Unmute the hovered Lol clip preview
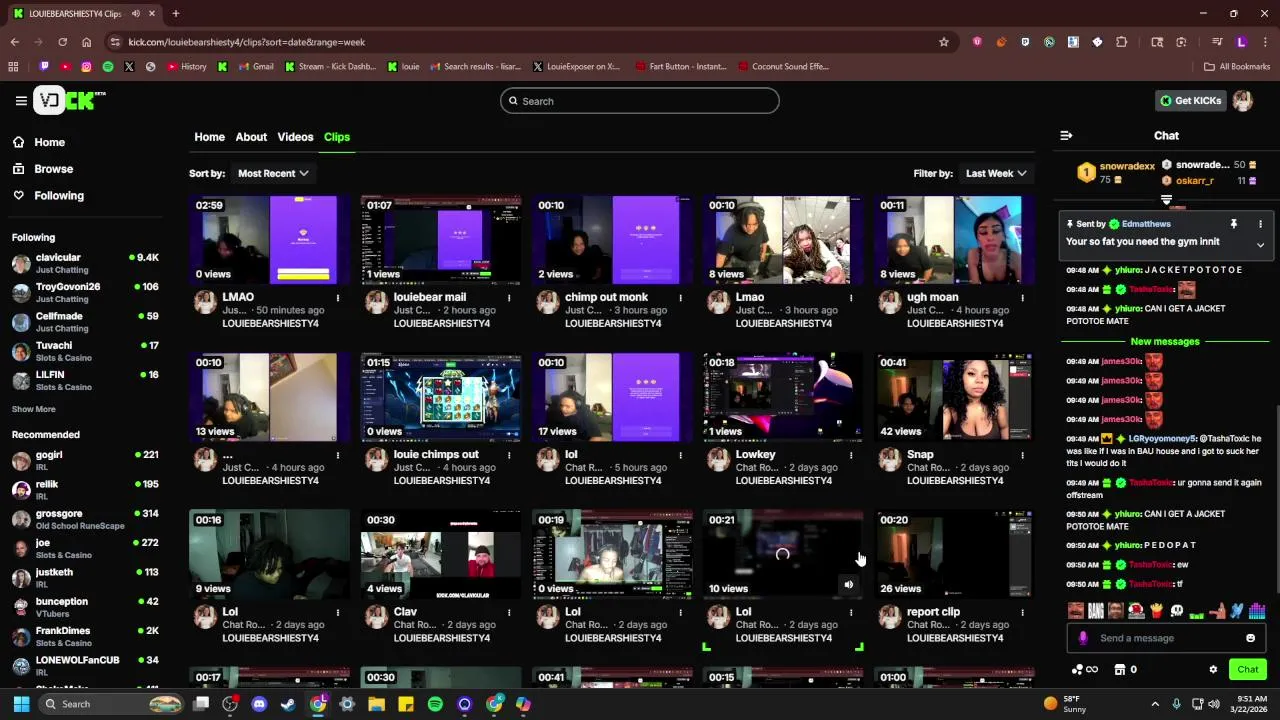The height and width of the screenshot is (720, 1280). 848,586
